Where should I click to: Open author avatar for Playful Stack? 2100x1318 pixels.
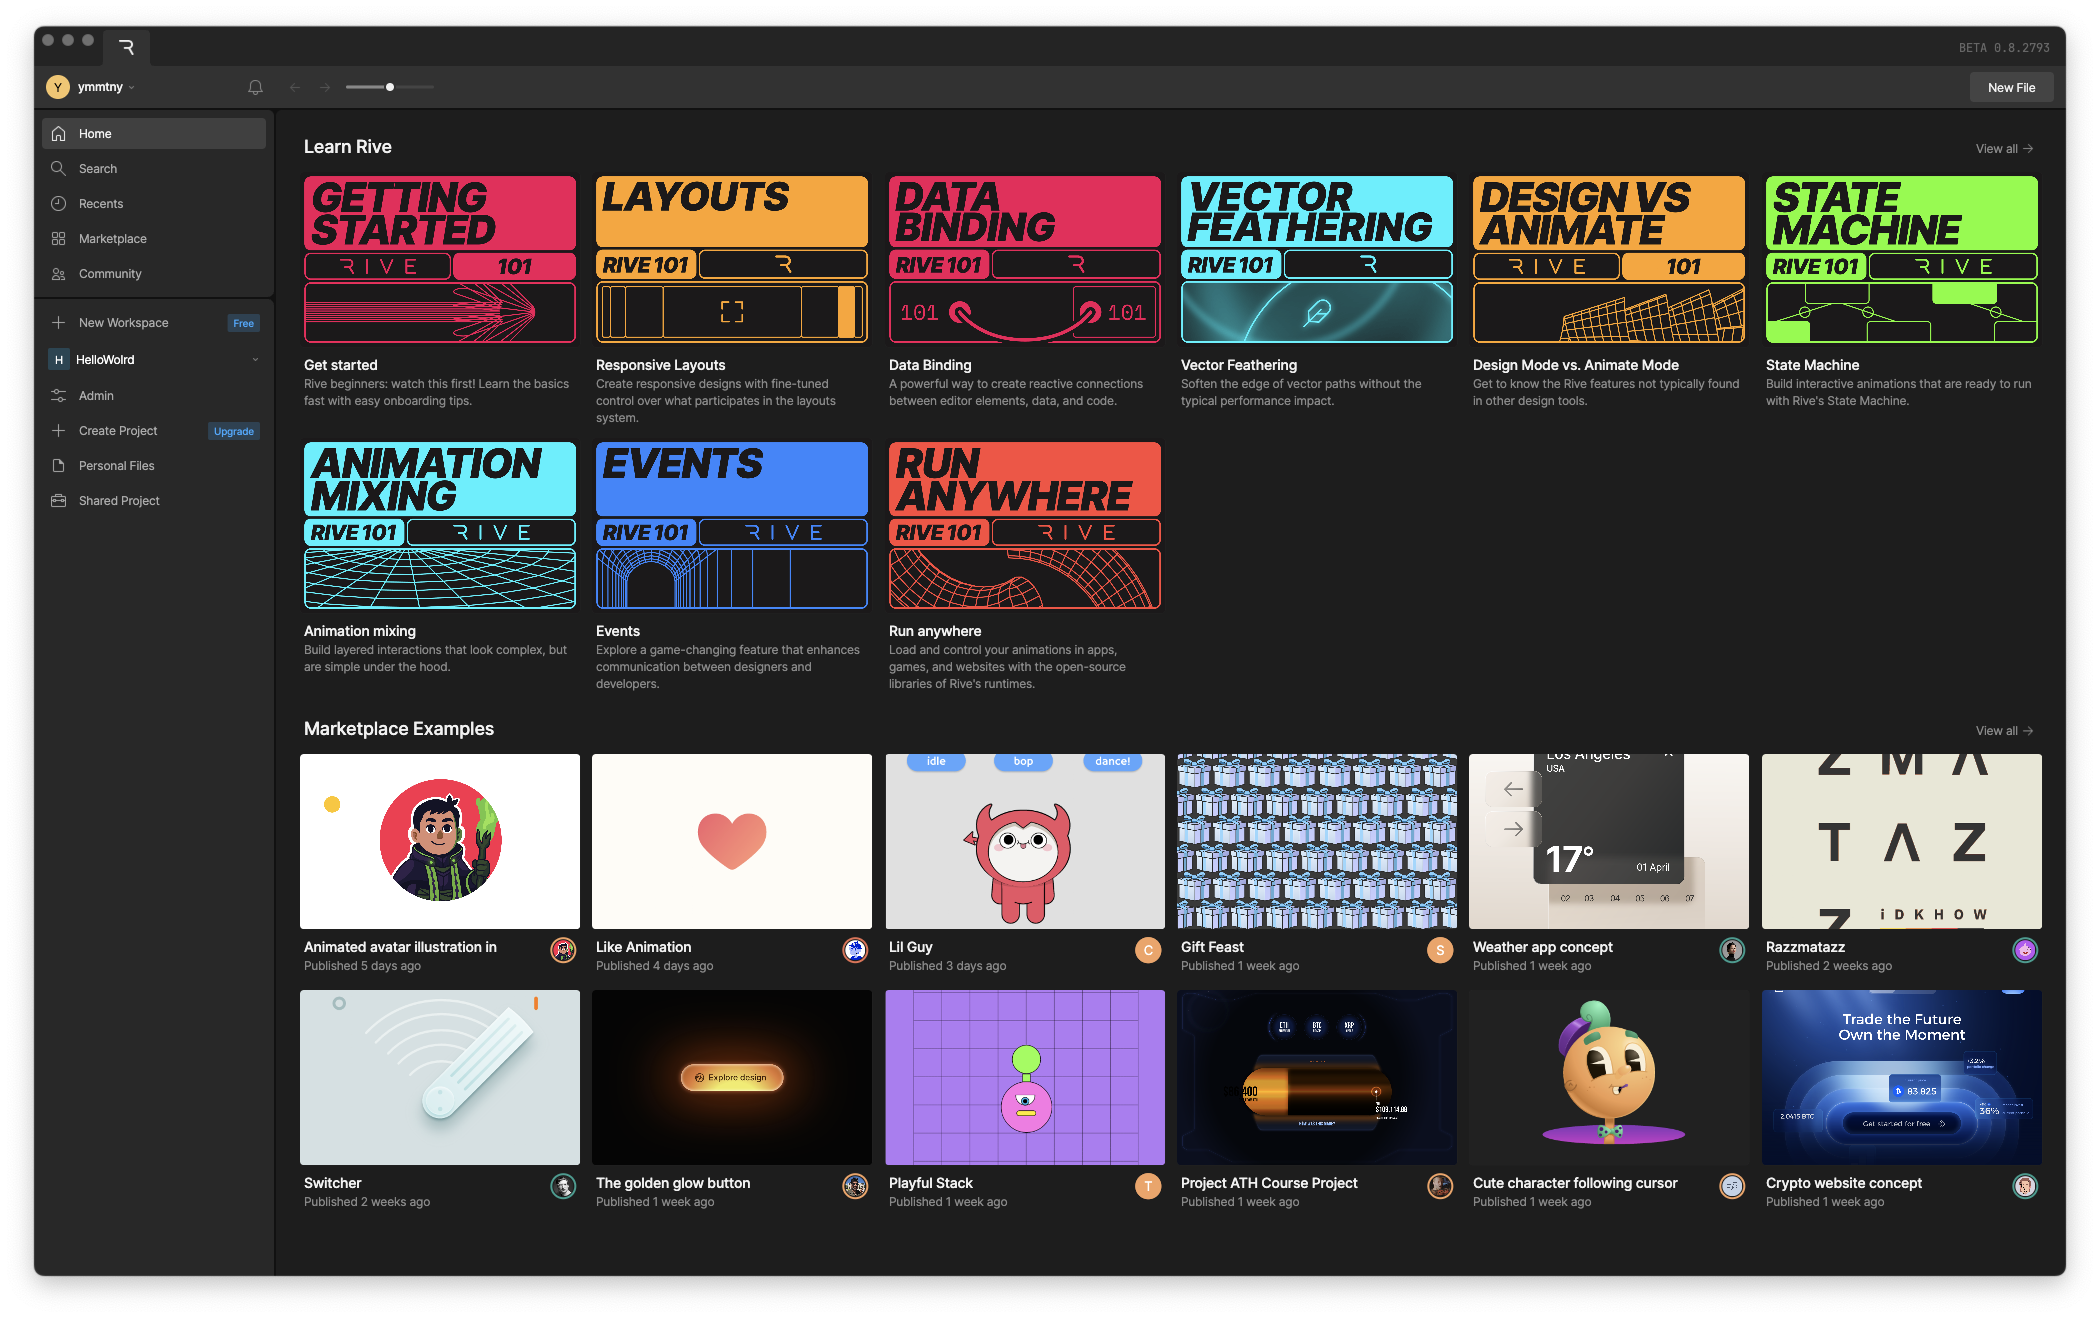tap(1148, 1186)
